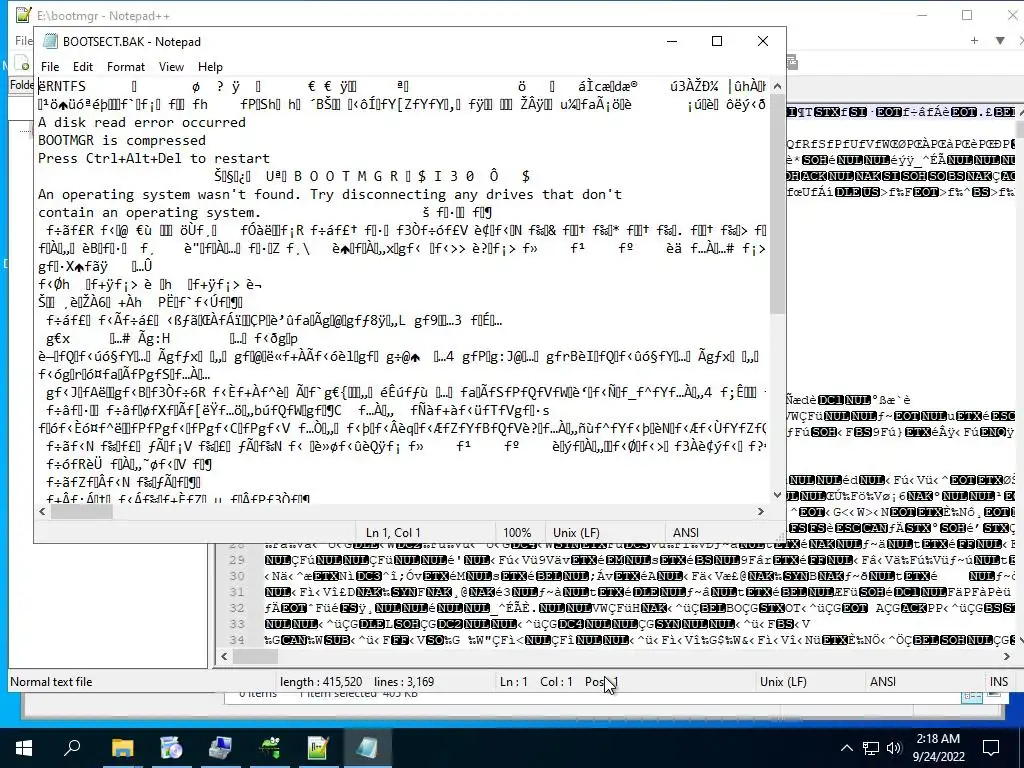Click 'Unix (LF)' in Notepad++ status bar
1024x768 pixels.
[x=783, y=682]
